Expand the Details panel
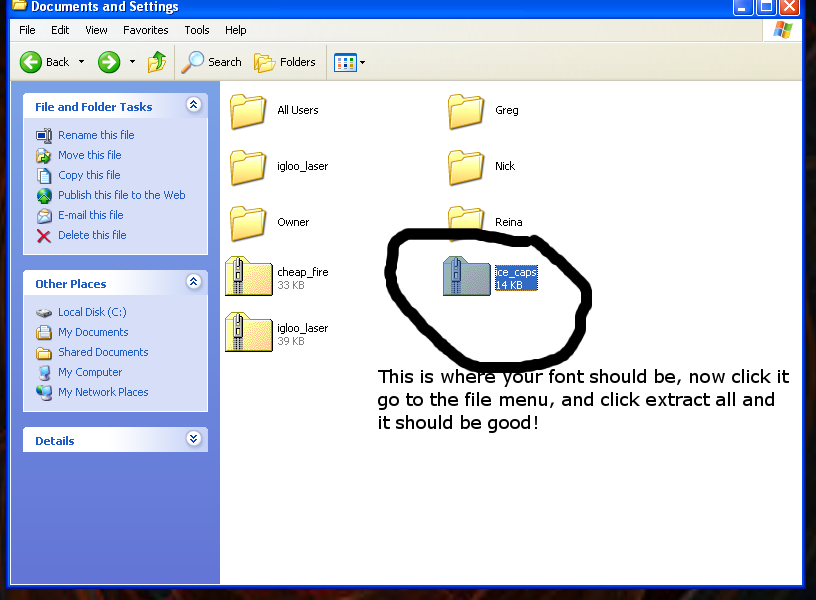 [194, 439]
